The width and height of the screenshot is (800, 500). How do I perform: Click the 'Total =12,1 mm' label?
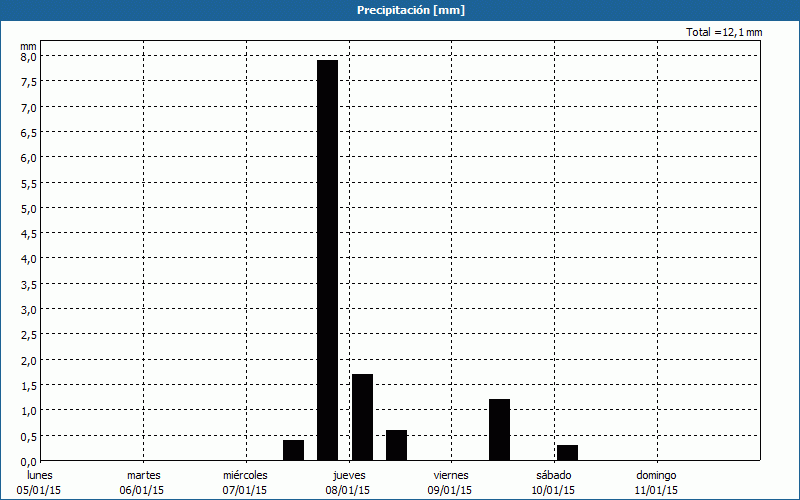724,33
